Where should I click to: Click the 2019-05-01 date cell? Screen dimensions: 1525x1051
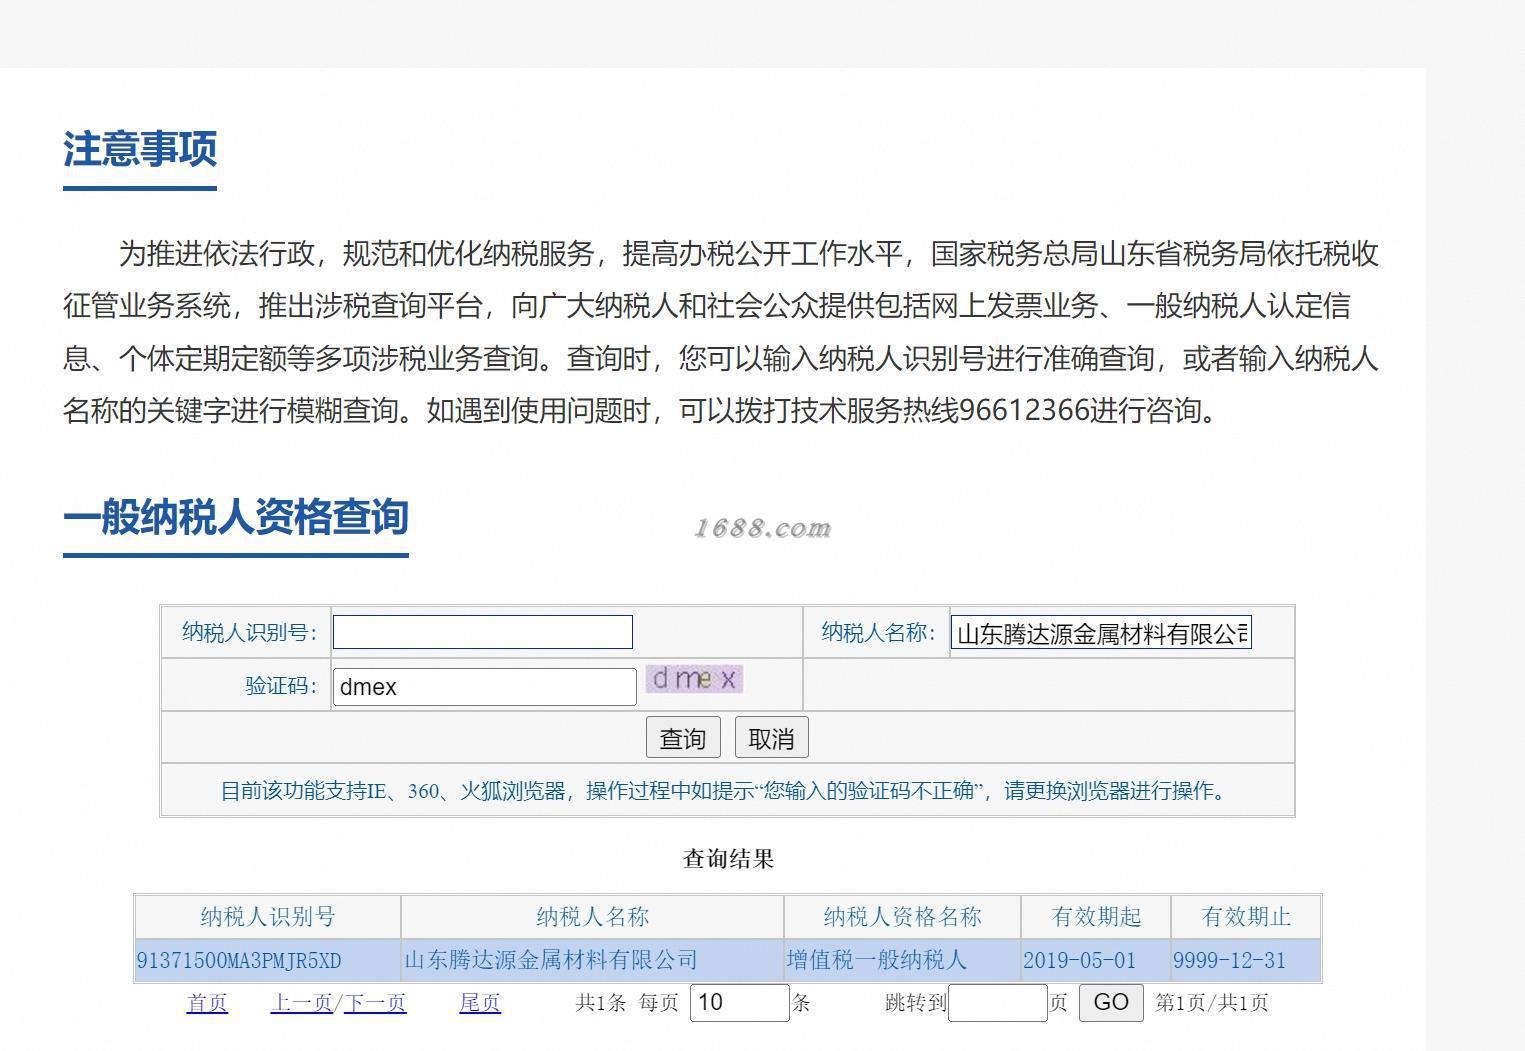click(1095, 961)
